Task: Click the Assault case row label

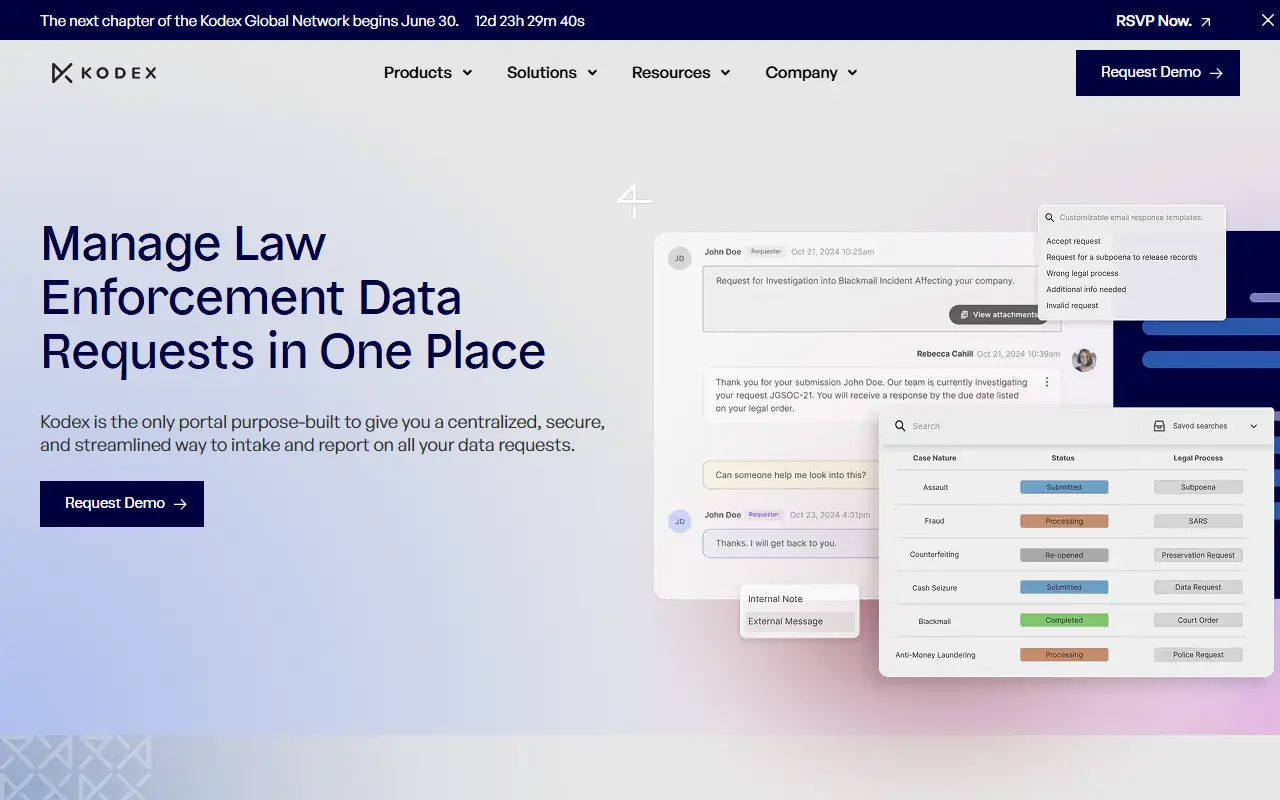Action: pyautogui.click(x=935, y=488)
